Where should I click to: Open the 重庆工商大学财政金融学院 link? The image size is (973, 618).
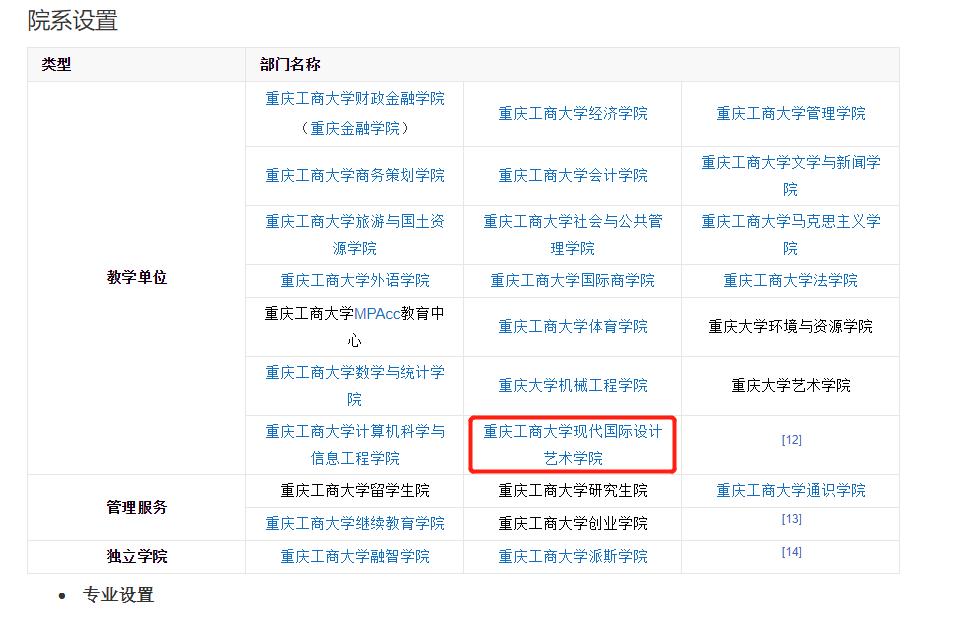[354, 99]
